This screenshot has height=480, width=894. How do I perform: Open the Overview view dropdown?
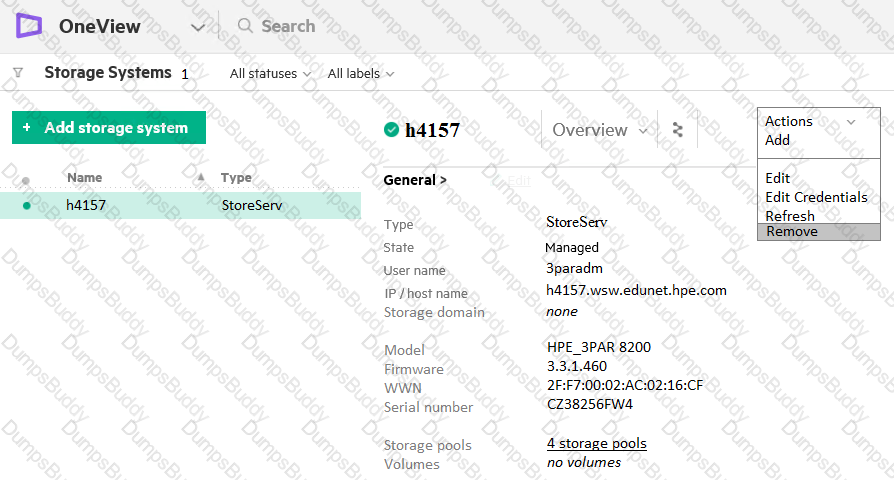point(599,130)
